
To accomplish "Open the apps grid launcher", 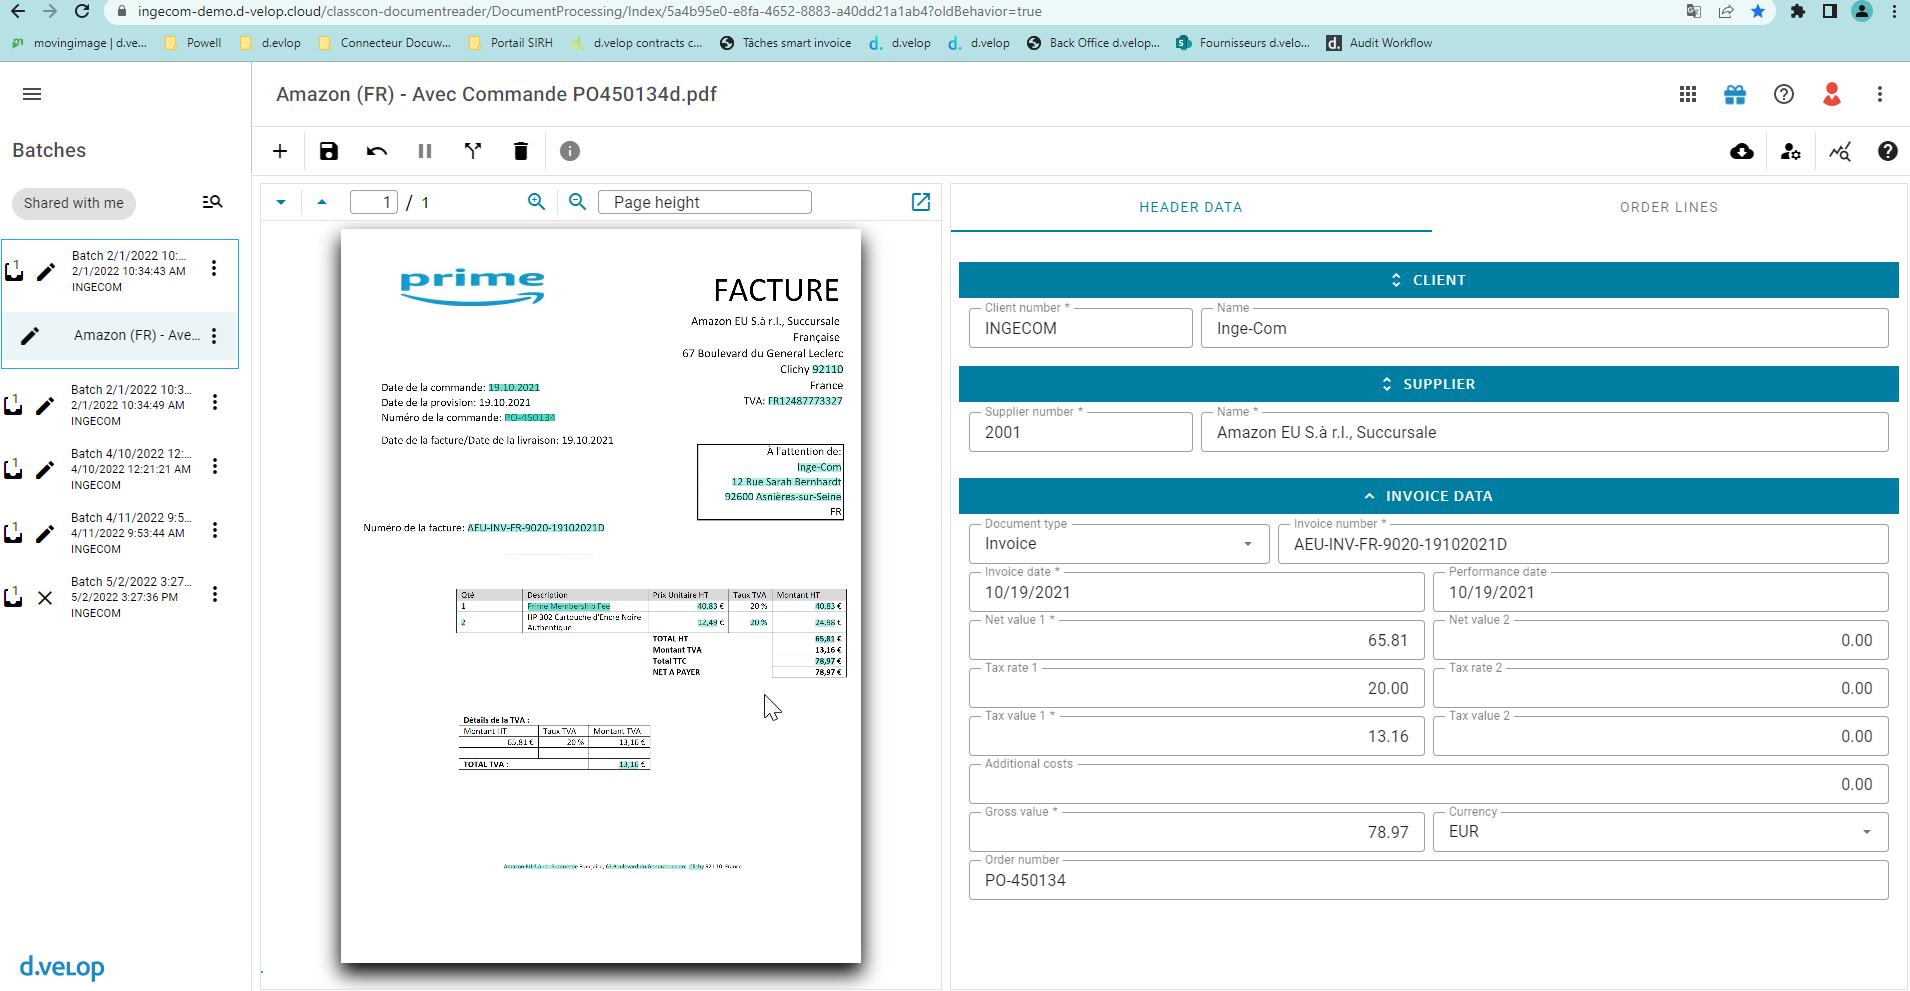I will [x=1688, y=94].
